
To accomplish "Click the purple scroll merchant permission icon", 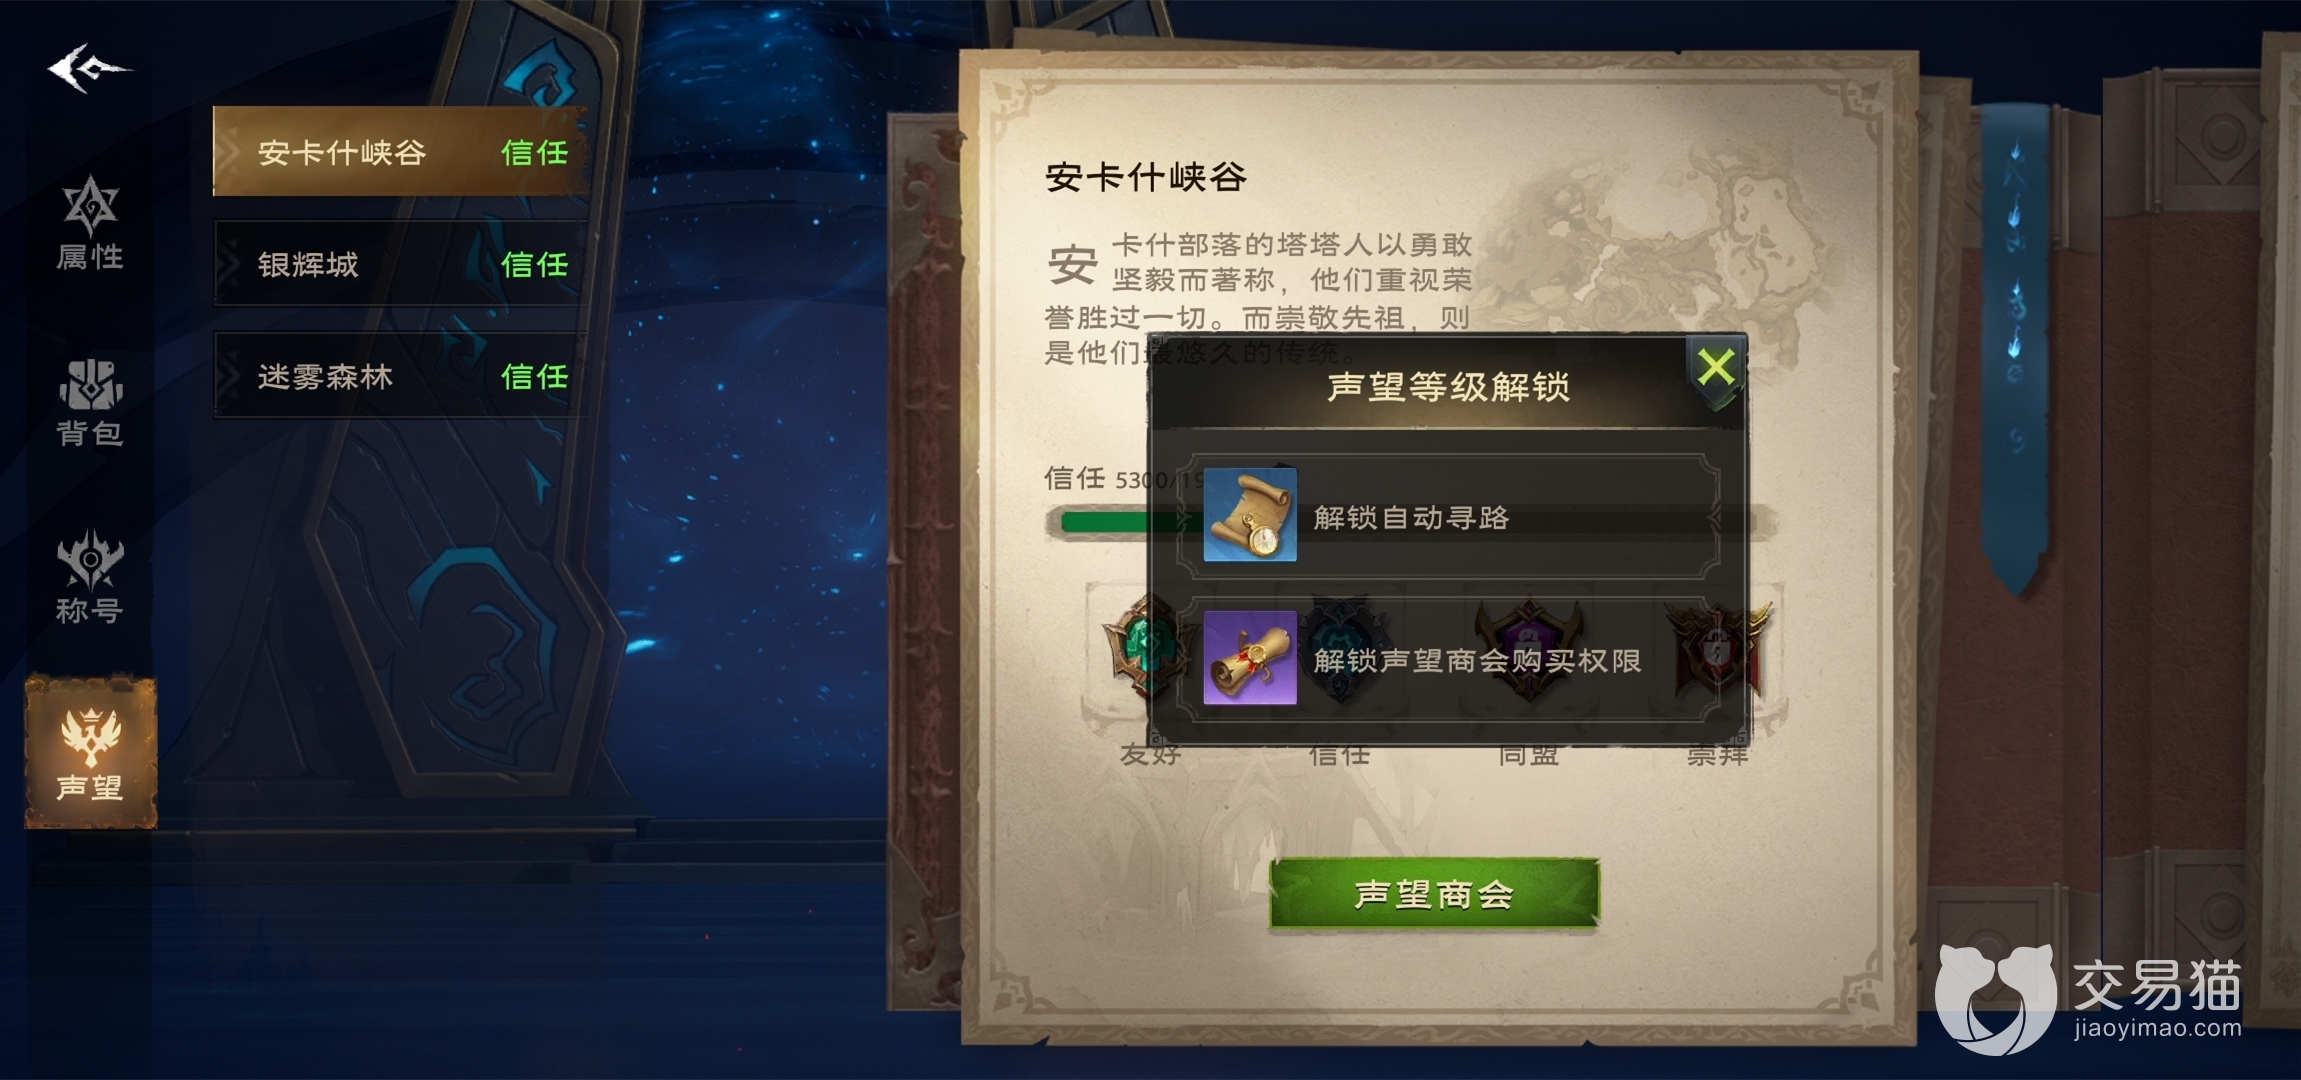I will (1250, 658).
